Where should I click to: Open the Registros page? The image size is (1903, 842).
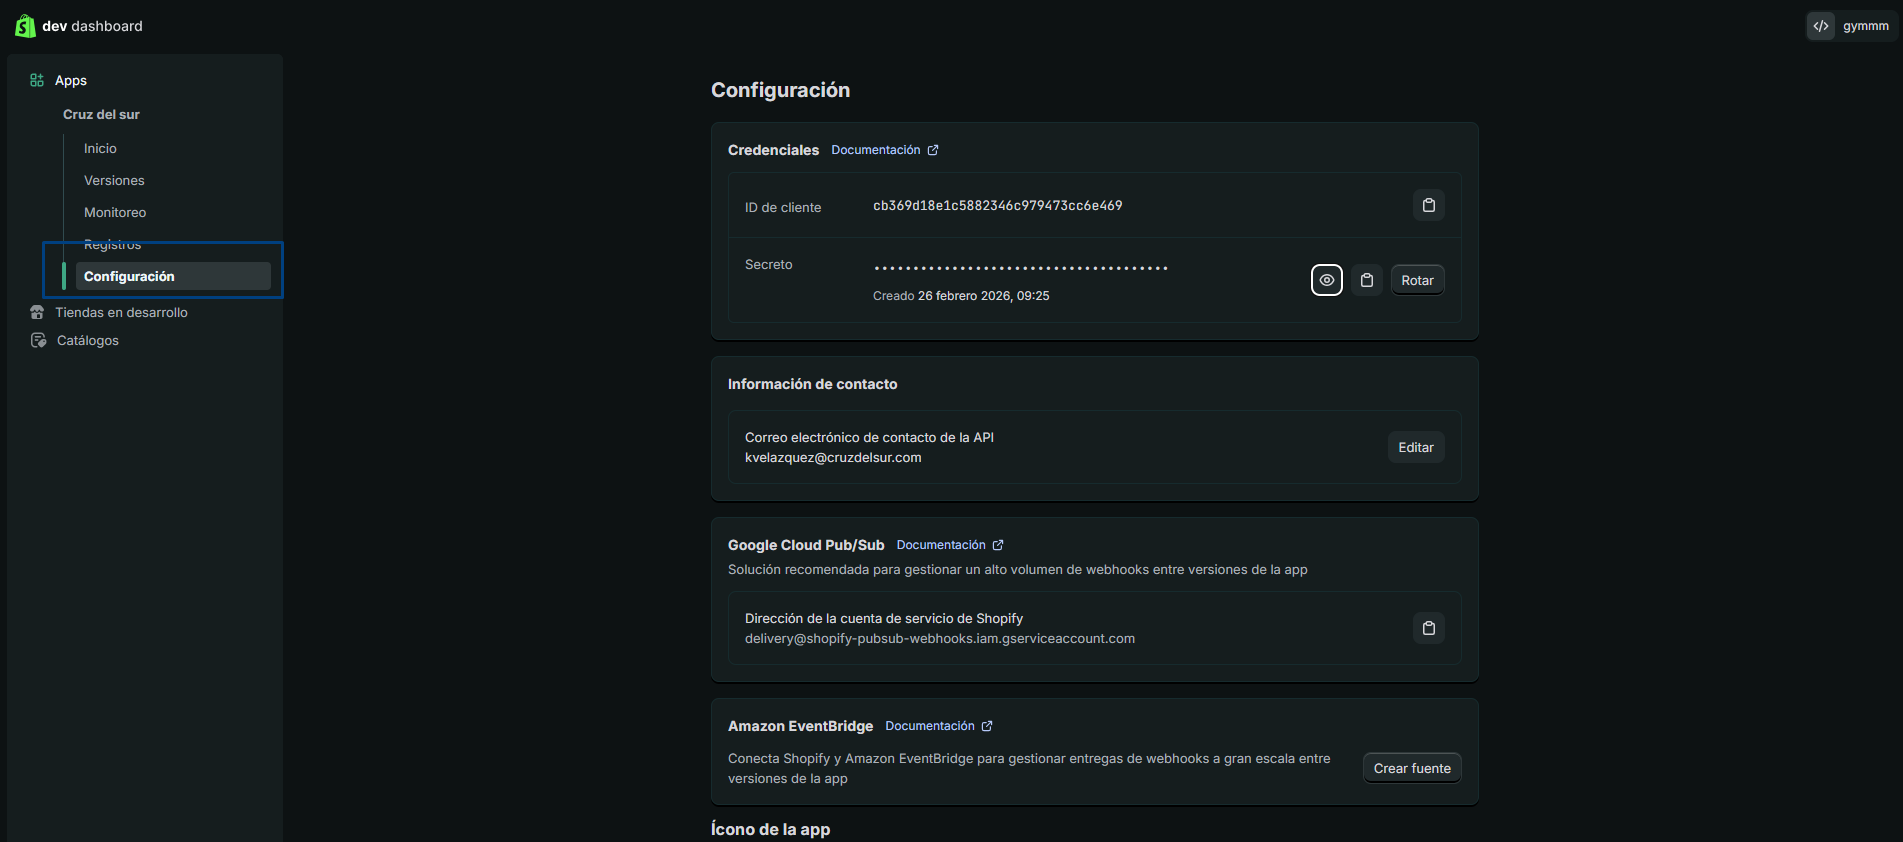[x=112, y=244]
